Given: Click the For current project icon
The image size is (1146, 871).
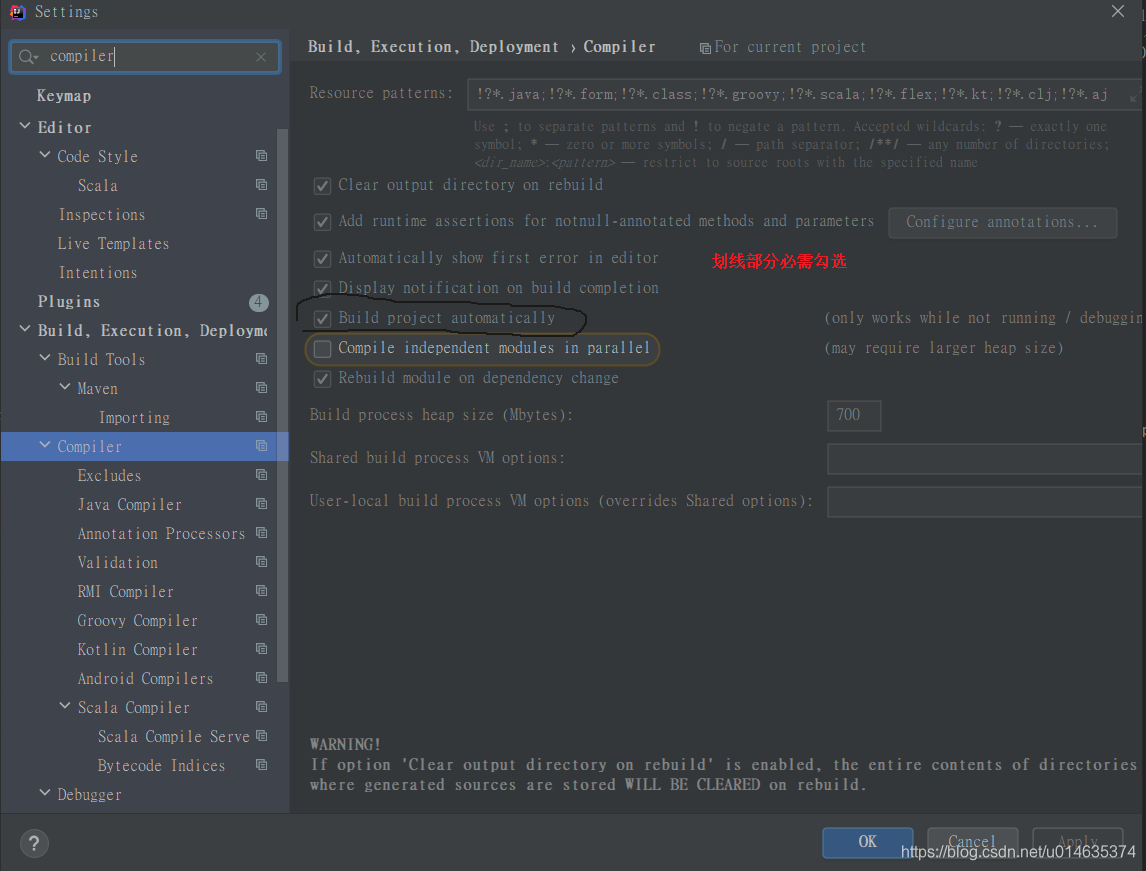Looking at the screenshot, I should tap(705, 48).
